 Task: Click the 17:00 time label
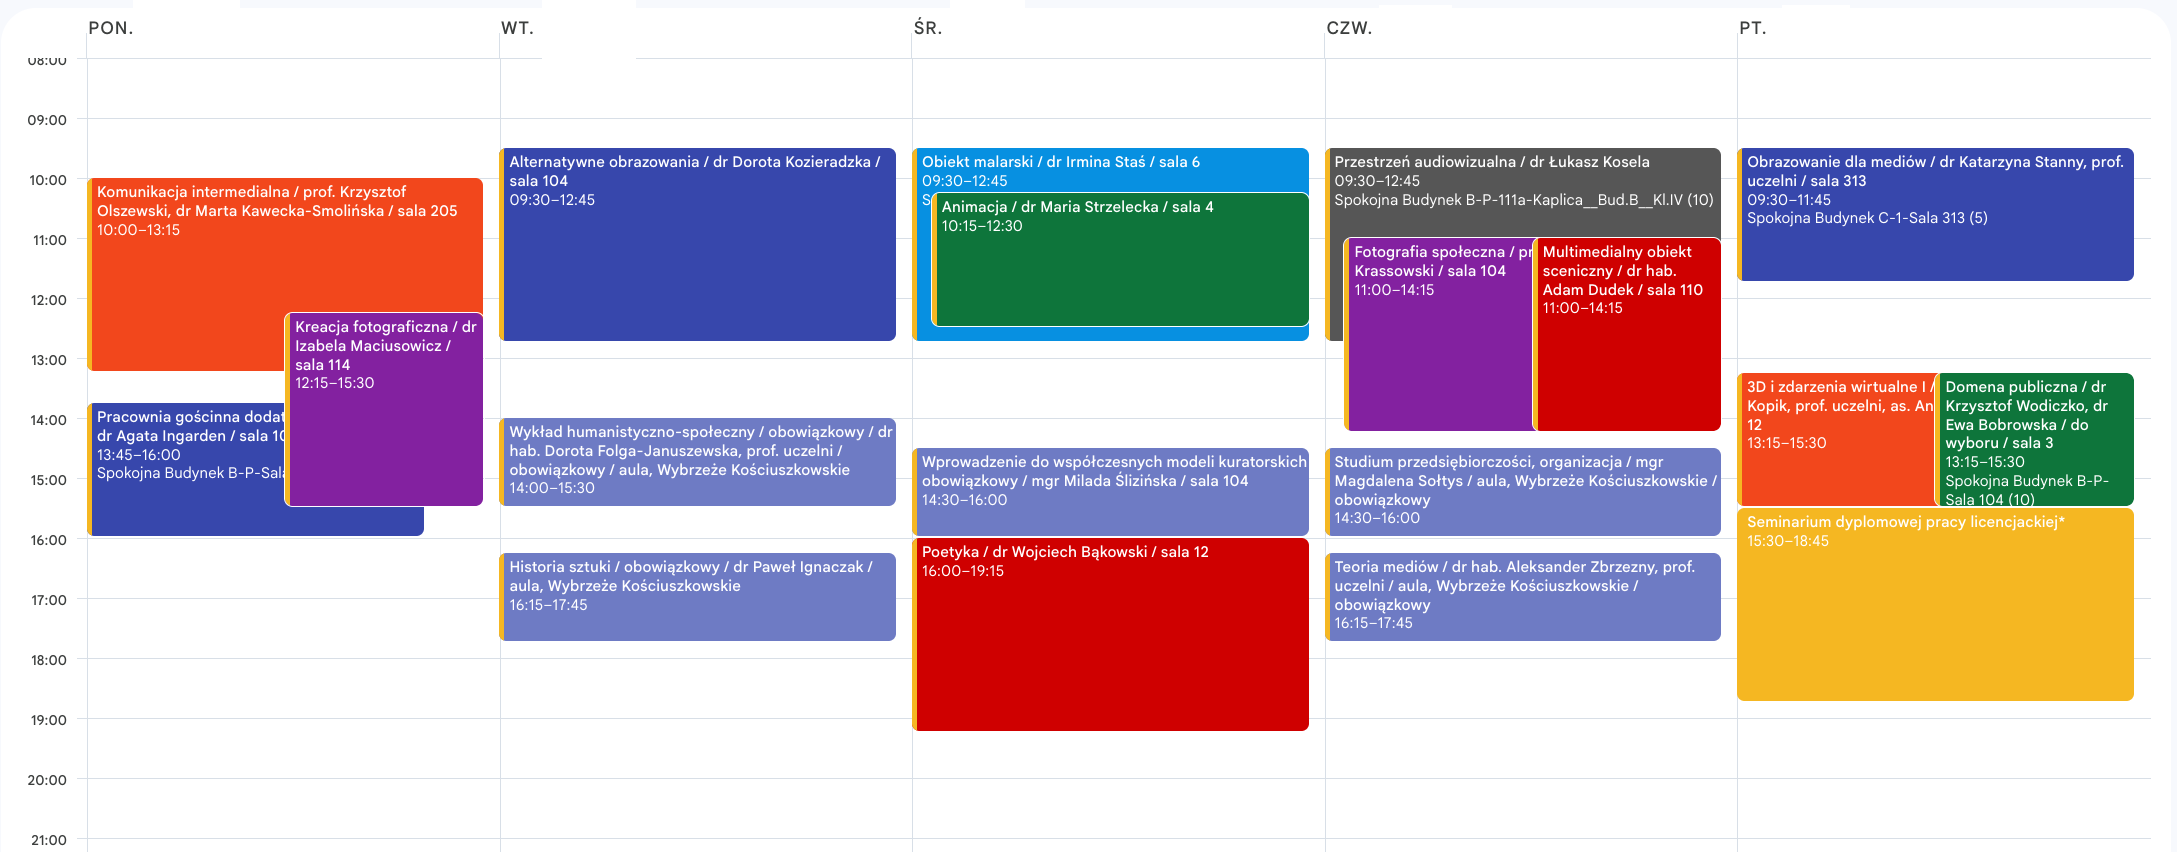click(47, 600)
